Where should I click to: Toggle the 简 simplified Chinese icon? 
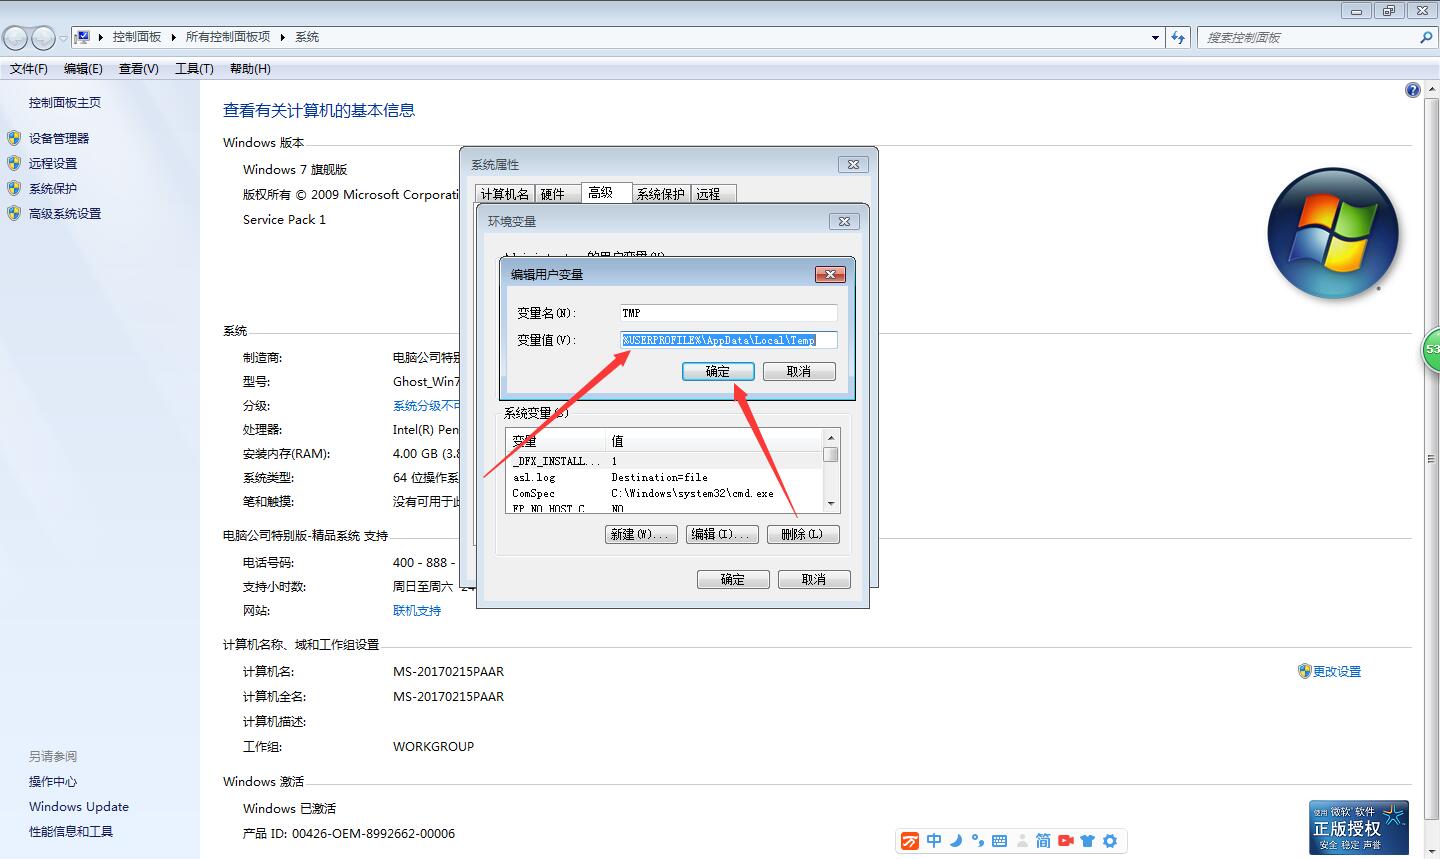pos(1043,841)
